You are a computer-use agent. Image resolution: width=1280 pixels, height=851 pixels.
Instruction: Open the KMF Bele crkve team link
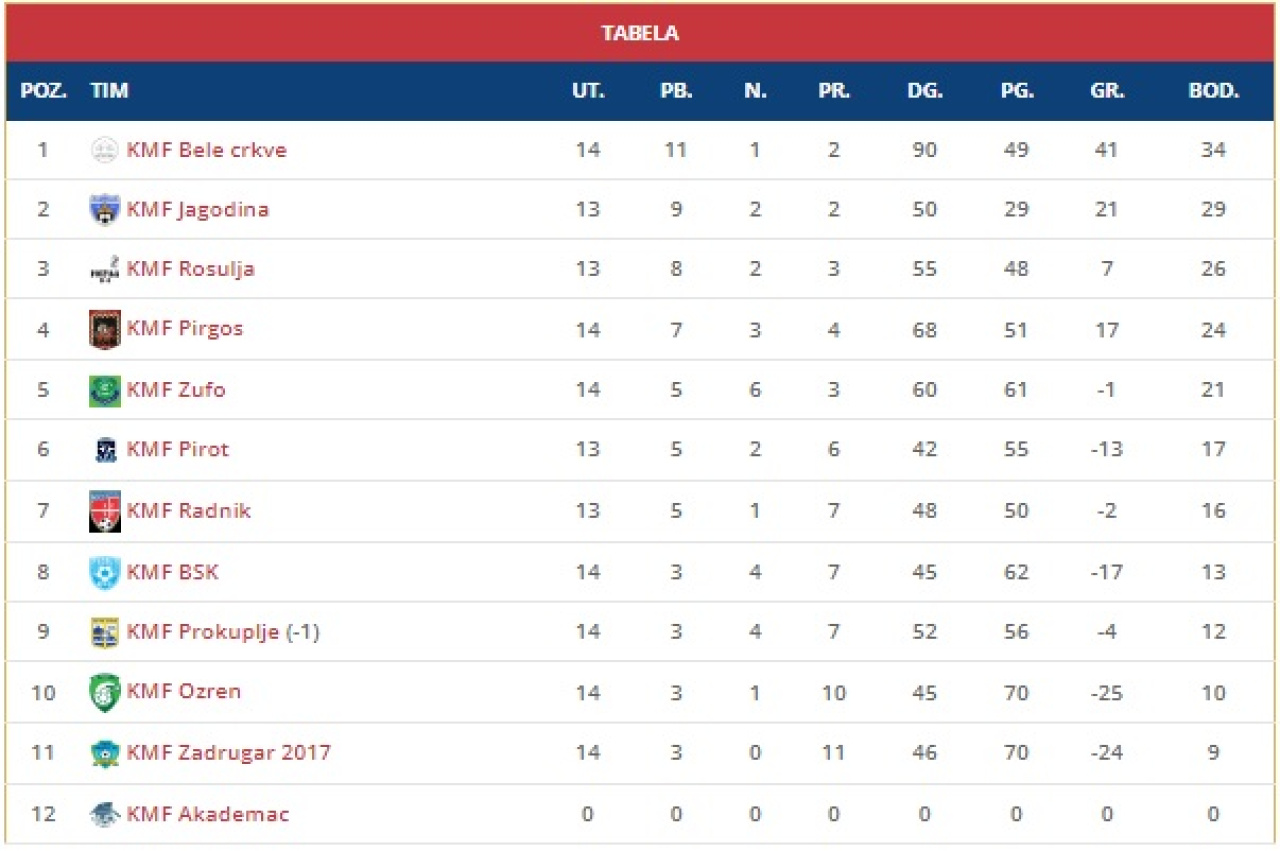206,150
